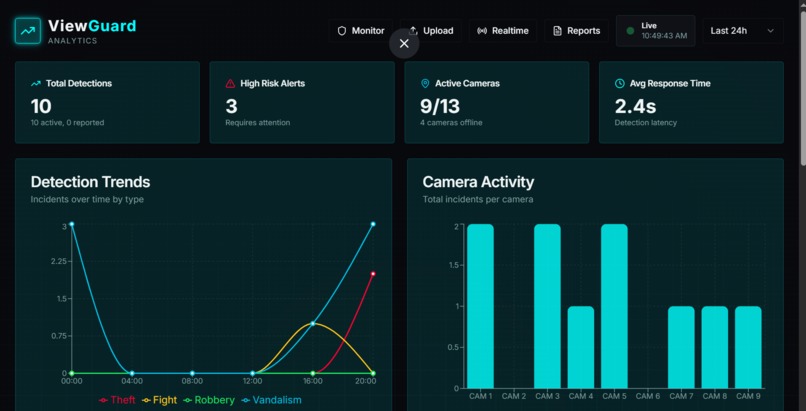Go to the Upload section
The width and height of the screenshot is (806, 411).
(431, 31)
